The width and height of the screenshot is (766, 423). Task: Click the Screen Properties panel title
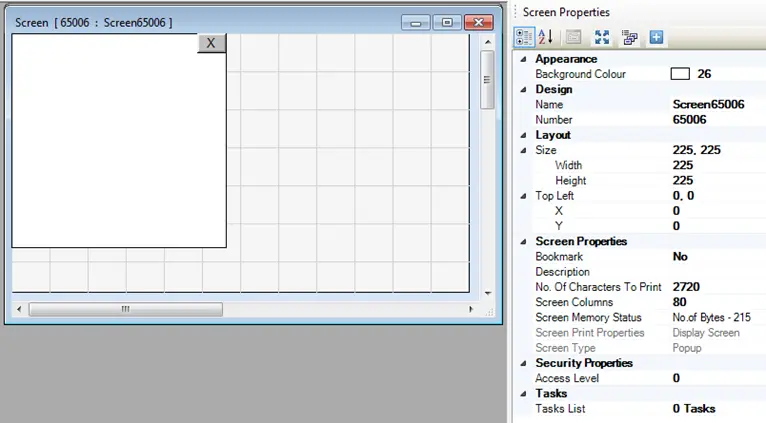coord(566,12)
